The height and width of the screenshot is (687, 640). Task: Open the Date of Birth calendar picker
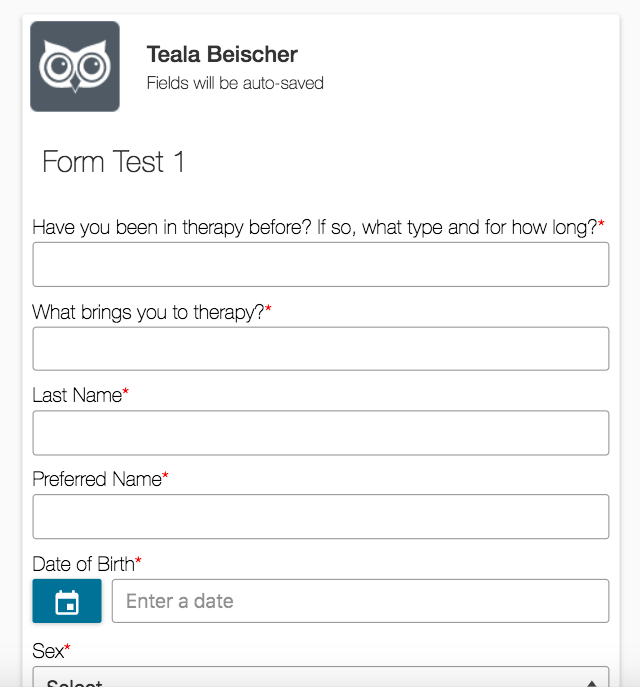point(67,601)
